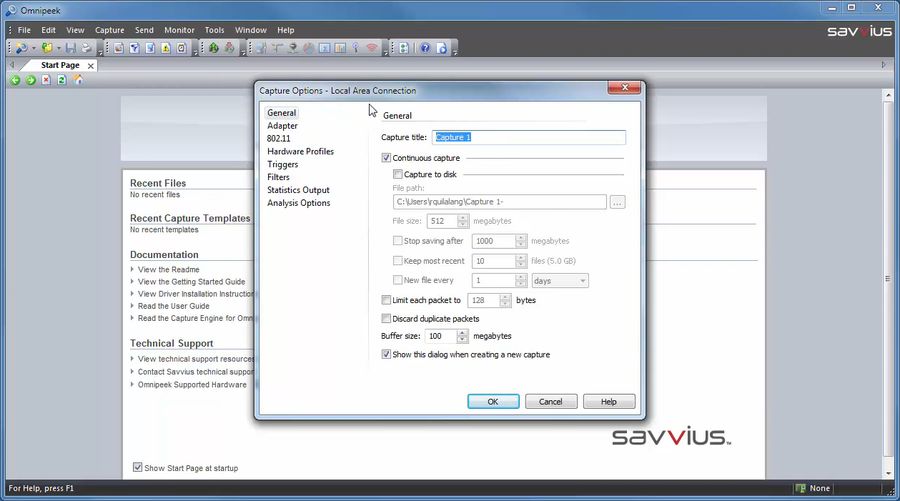Open the View the Readme link
900x501 pixels.
pyautogui.click(x=169, y=269)
